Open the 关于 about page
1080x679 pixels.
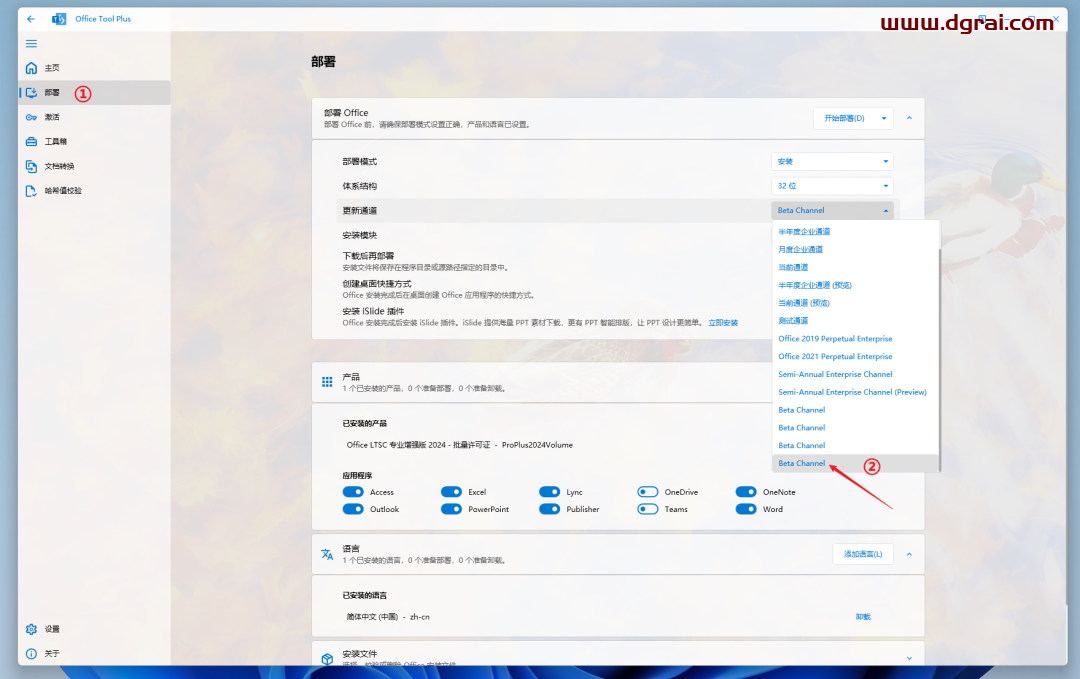tap(94, 654)
